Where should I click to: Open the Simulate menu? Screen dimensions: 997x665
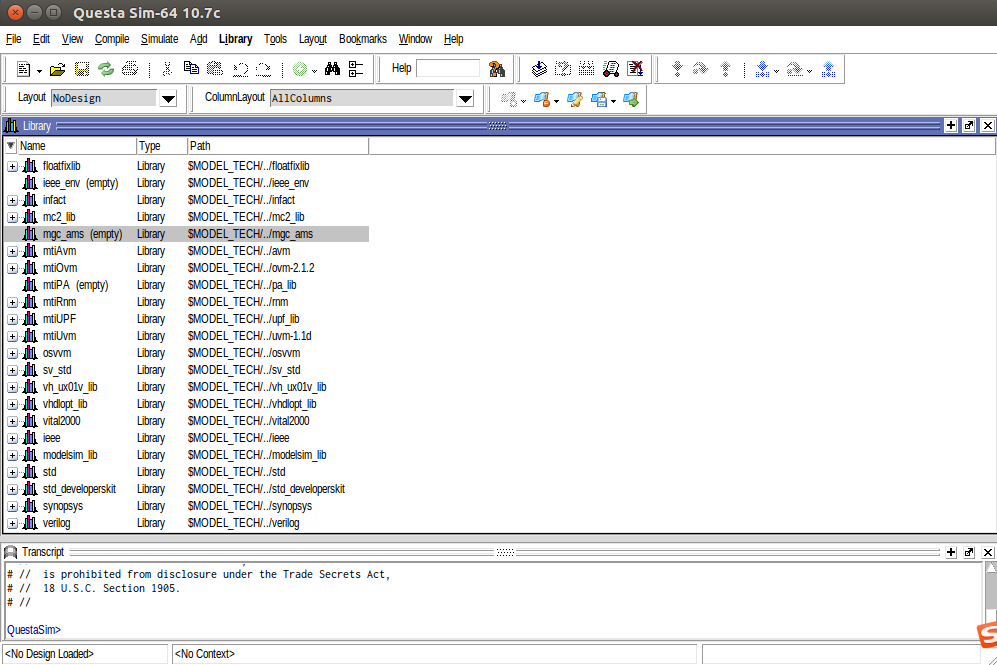pyautogui.click(x=159, y=39)
